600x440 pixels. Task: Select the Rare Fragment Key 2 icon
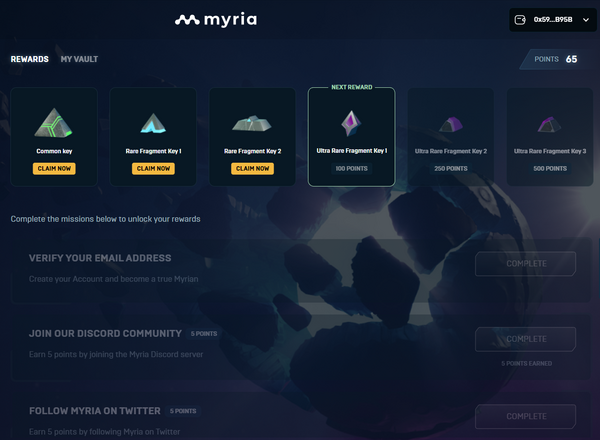pos(252,124)
